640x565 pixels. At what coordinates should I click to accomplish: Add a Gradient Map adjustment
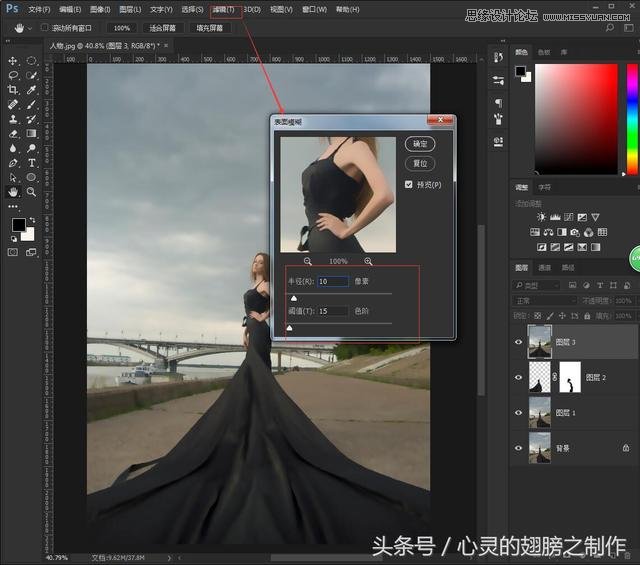pyautogui.click(x=596, y=247)
